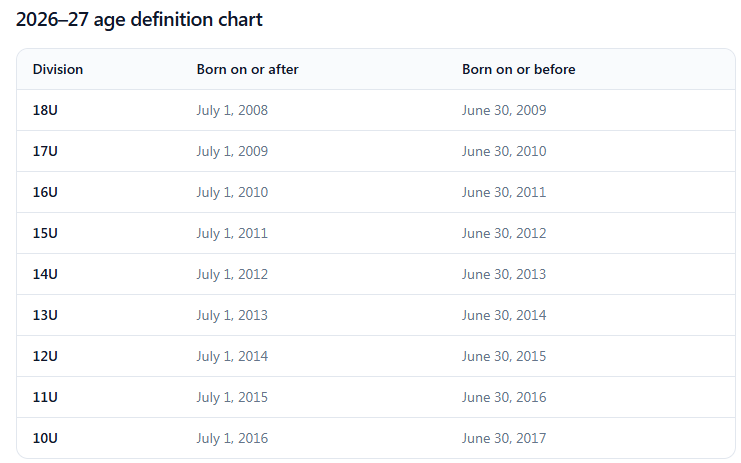Screen dimensions: 741x463
Task: Click the Born on or before header
Action: coord(518,69)
